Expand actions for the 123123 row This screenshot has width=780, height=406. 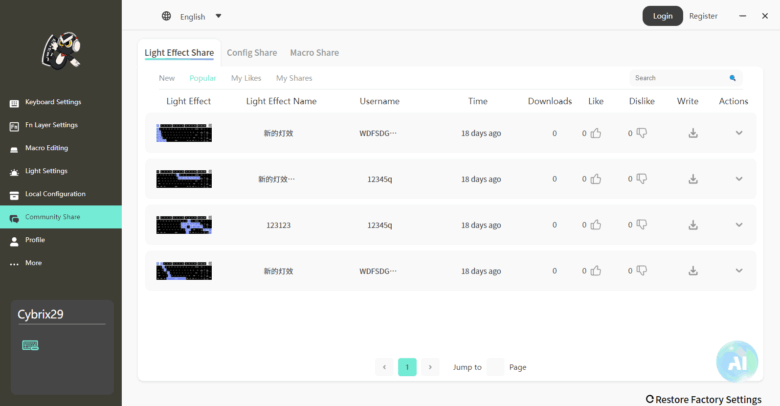tap(739, 225)
